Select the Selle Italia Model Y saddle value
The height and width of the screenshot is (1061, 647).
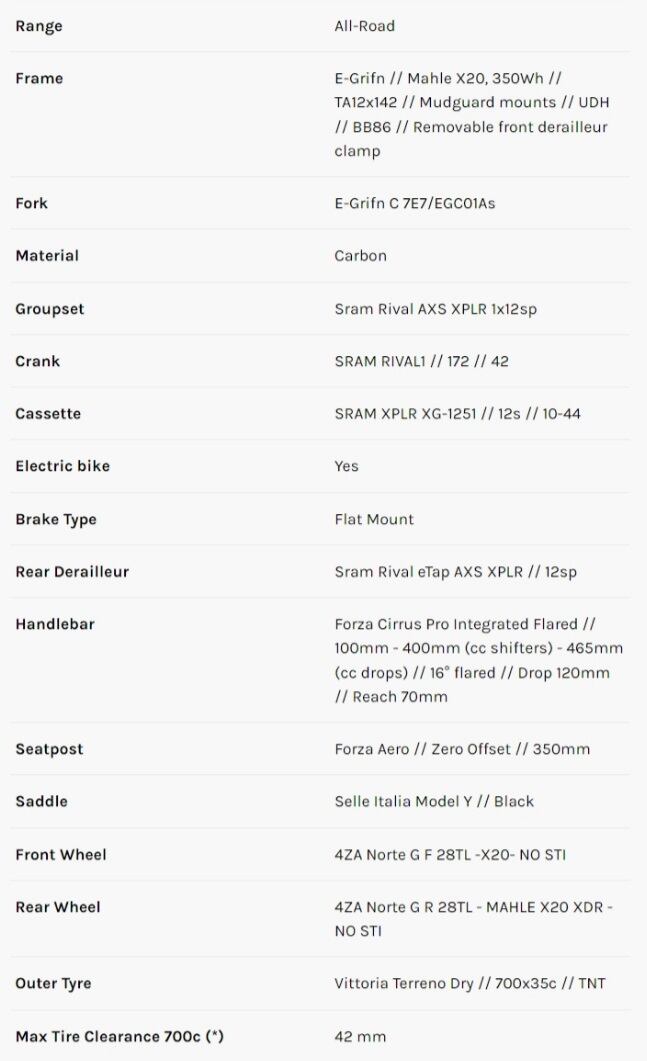click(x=434, y=801)
